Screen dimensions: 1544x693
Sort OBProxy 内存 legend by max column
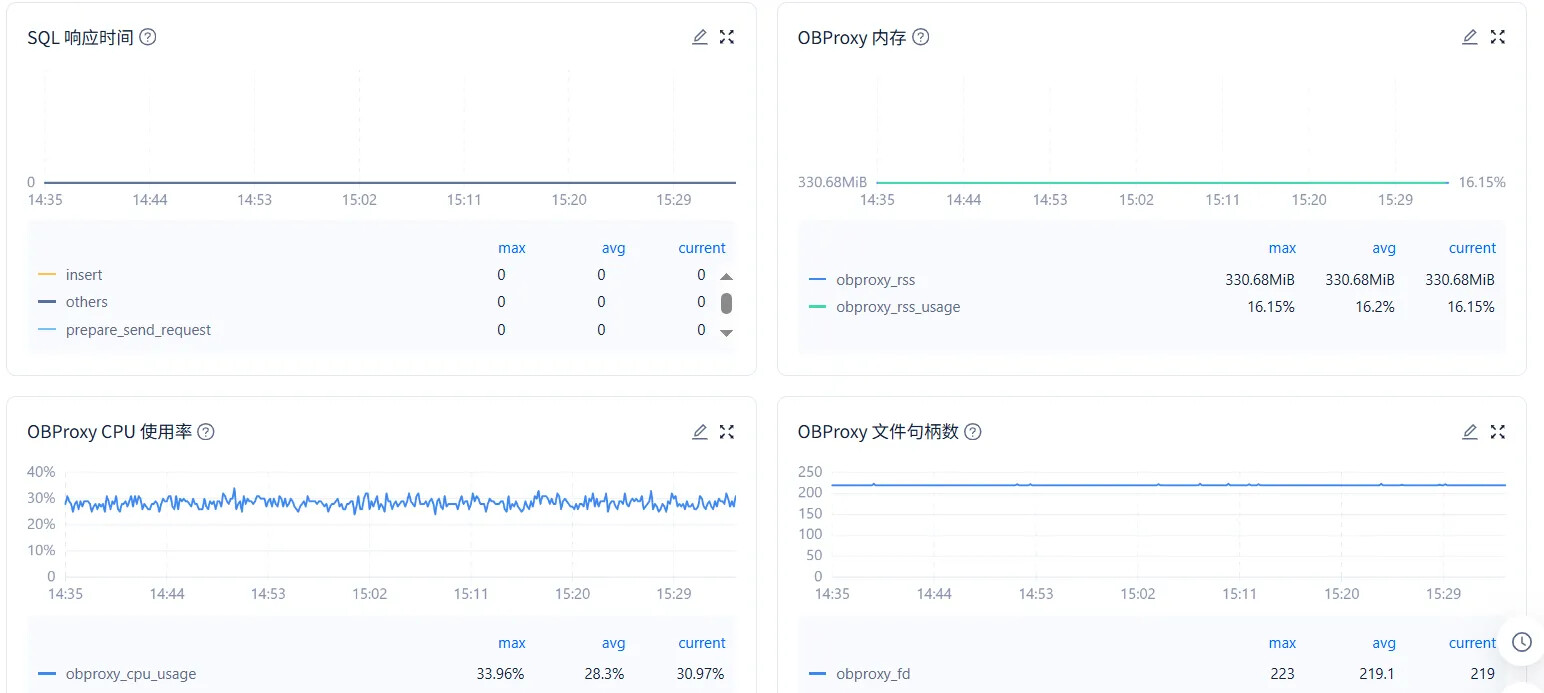1281,248
